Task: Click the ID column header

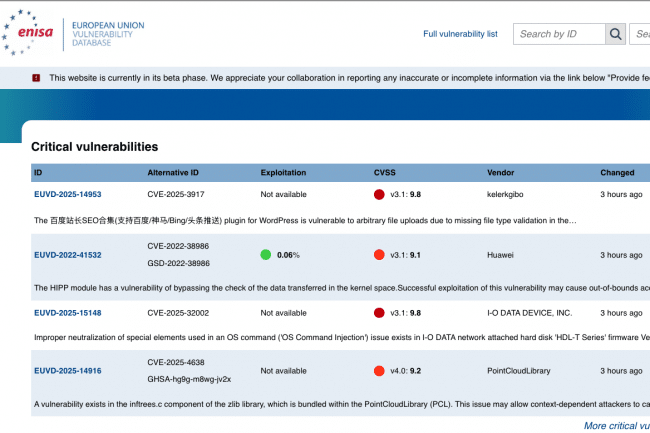Action: click(38, 173)
